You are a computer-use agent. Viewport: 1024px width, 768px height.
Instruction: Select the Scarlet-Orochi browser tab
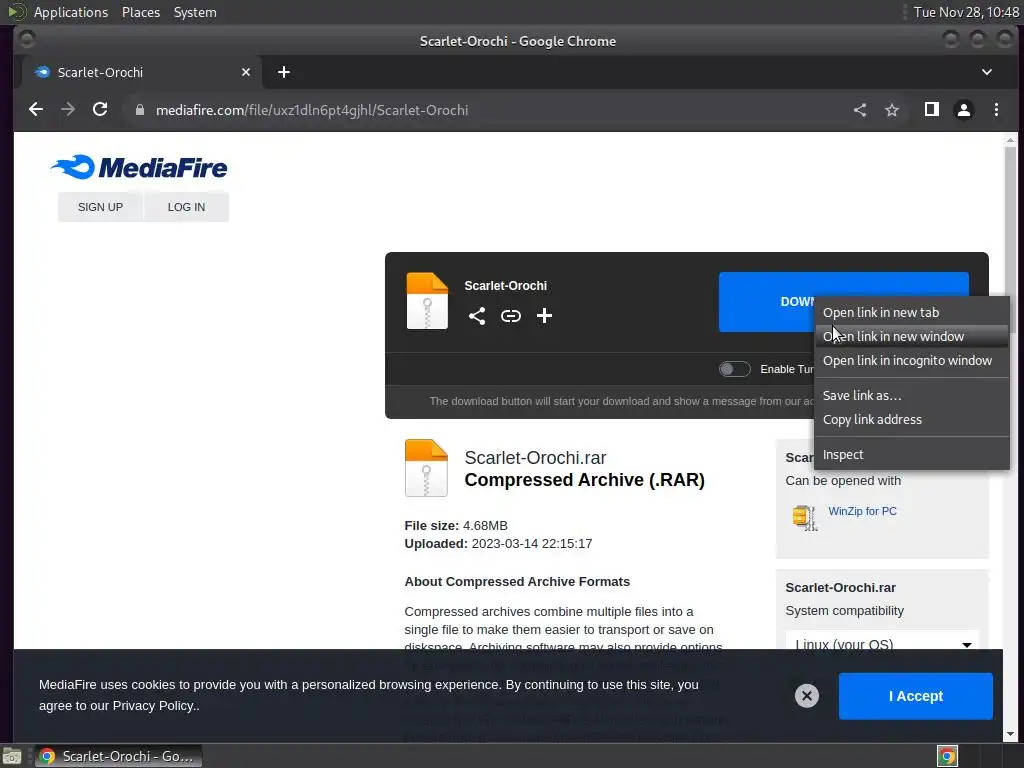pos(142,72)
